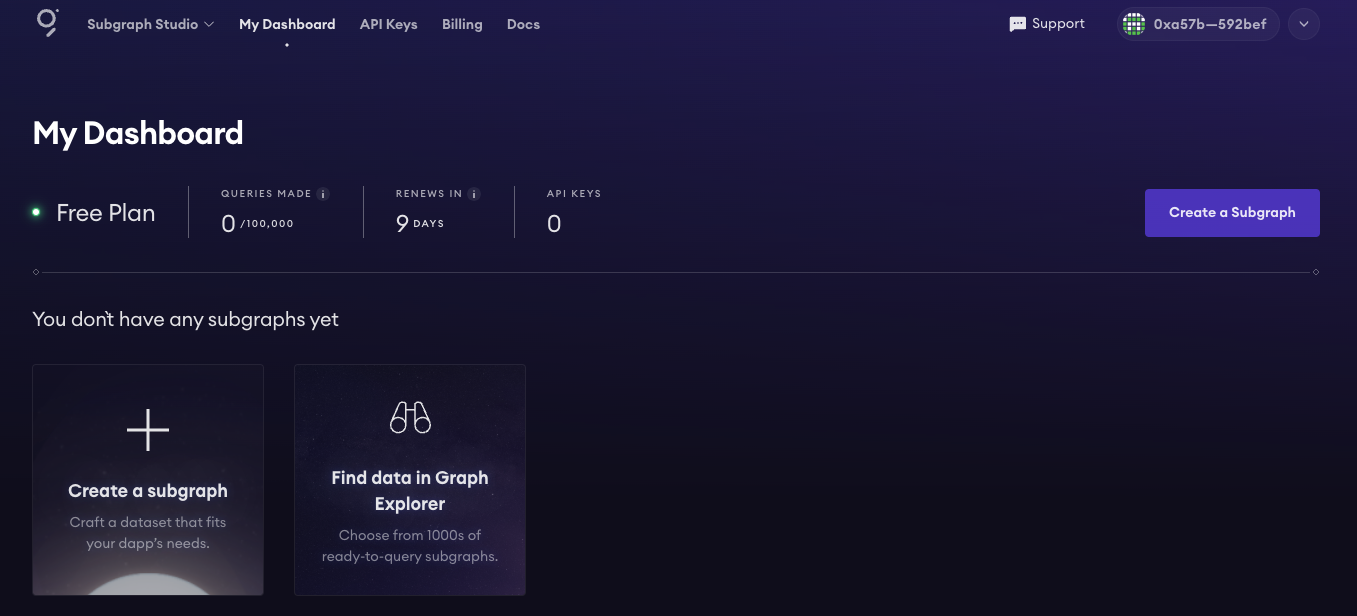Open the API Keys page
Viewport: 1357px width, 616px height.
[x=388, y=24]
